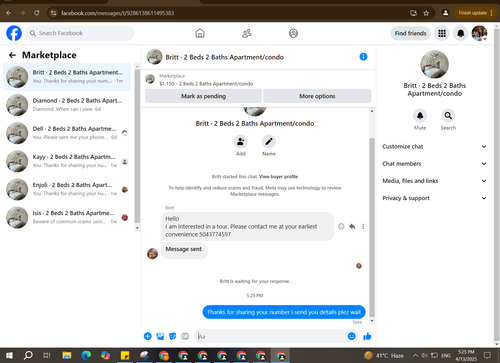Add people to the chat
500x363 pixels.
tap(241, 142)
